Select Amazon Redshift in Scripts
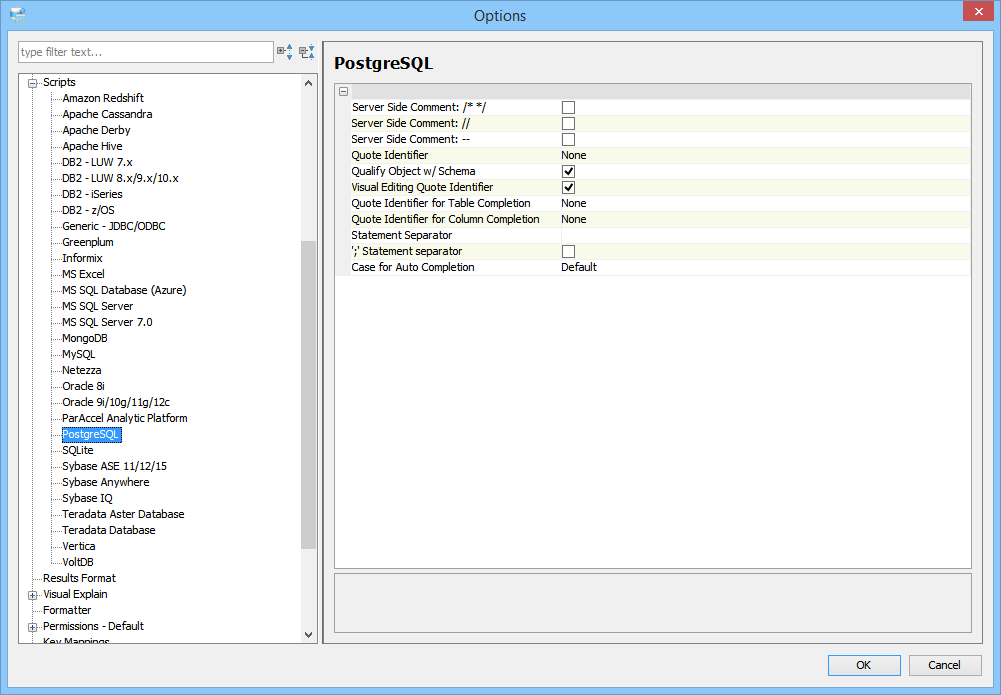Image resolution: width=1001 pixels, height=695 pixels. pyautogui.click(x=103, y=98)
